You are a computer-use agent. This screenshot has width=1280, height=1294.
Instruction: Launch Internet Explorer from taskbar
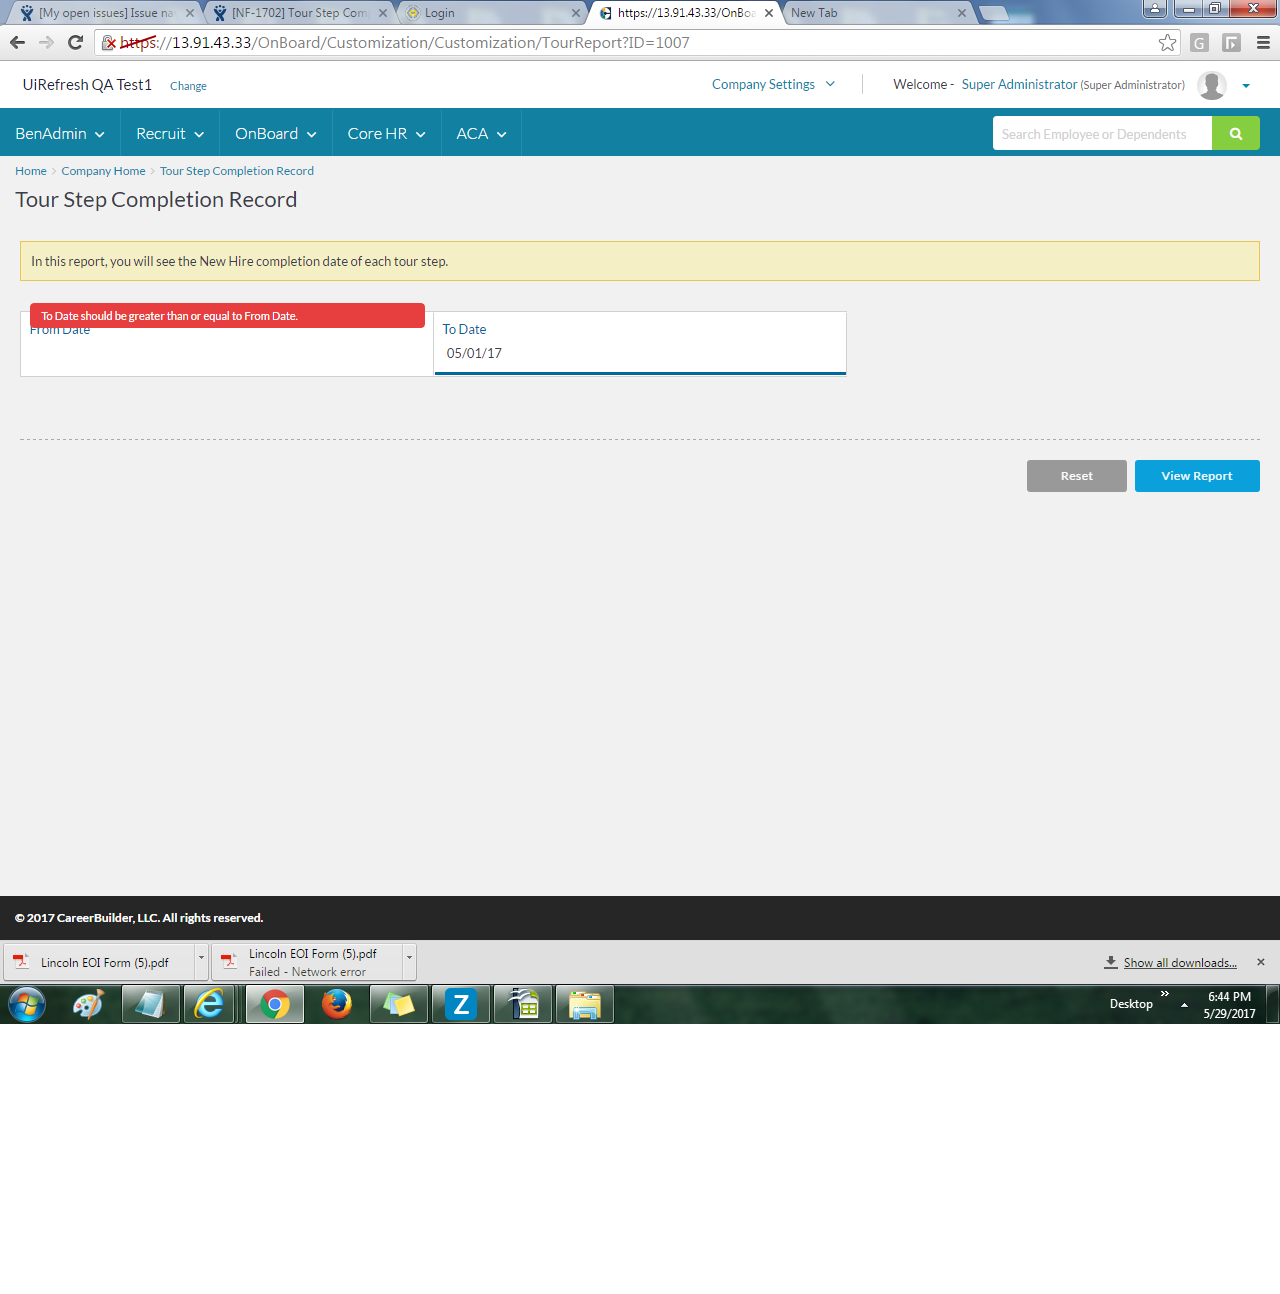click(x=209, y=1004)
